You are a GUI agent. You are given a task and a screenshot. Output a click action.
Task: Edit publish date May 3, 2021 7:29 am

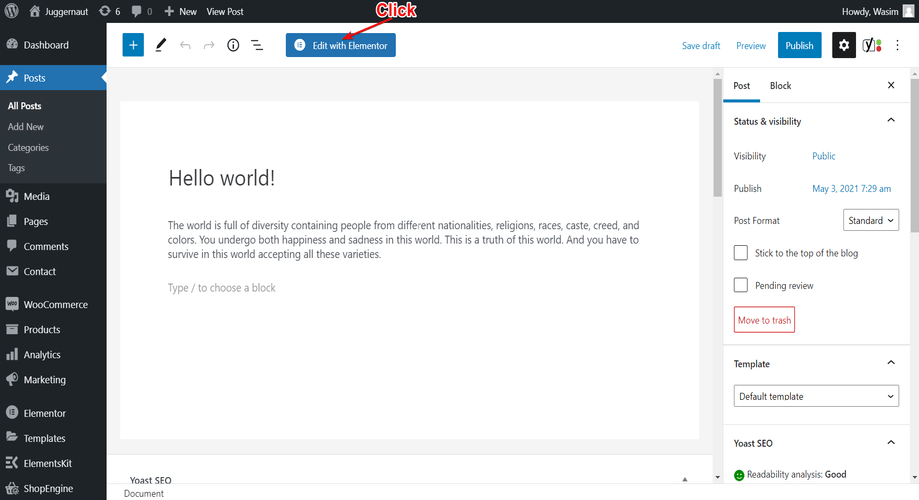(x=852, y=189)
